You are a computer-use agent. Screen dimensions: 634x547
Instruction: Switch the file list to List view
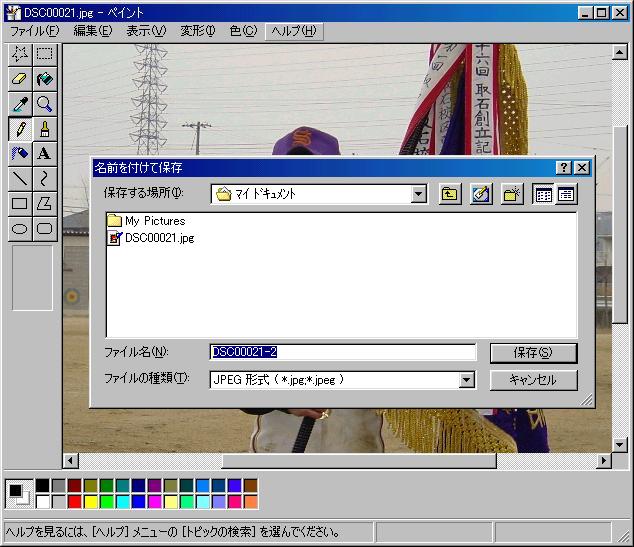(544, 194)
